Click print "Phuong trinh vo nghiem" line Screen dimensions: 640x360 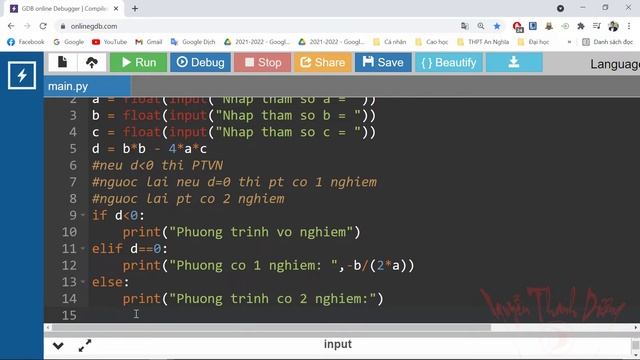pos(242,232)
